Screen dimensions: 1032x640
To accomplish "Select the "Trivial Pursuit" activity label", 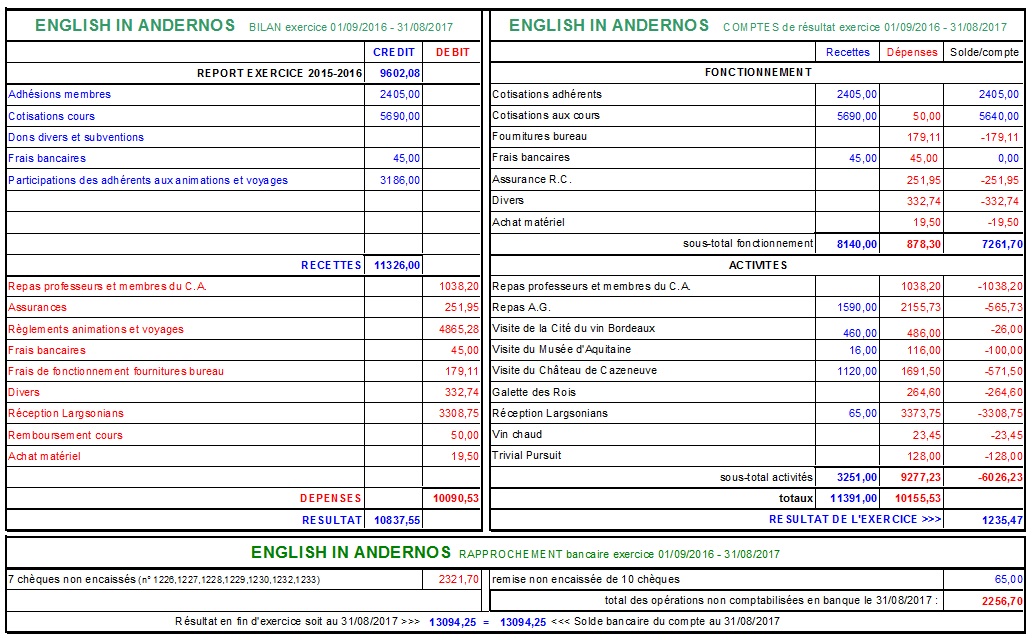I will click(x=527, y=455).
